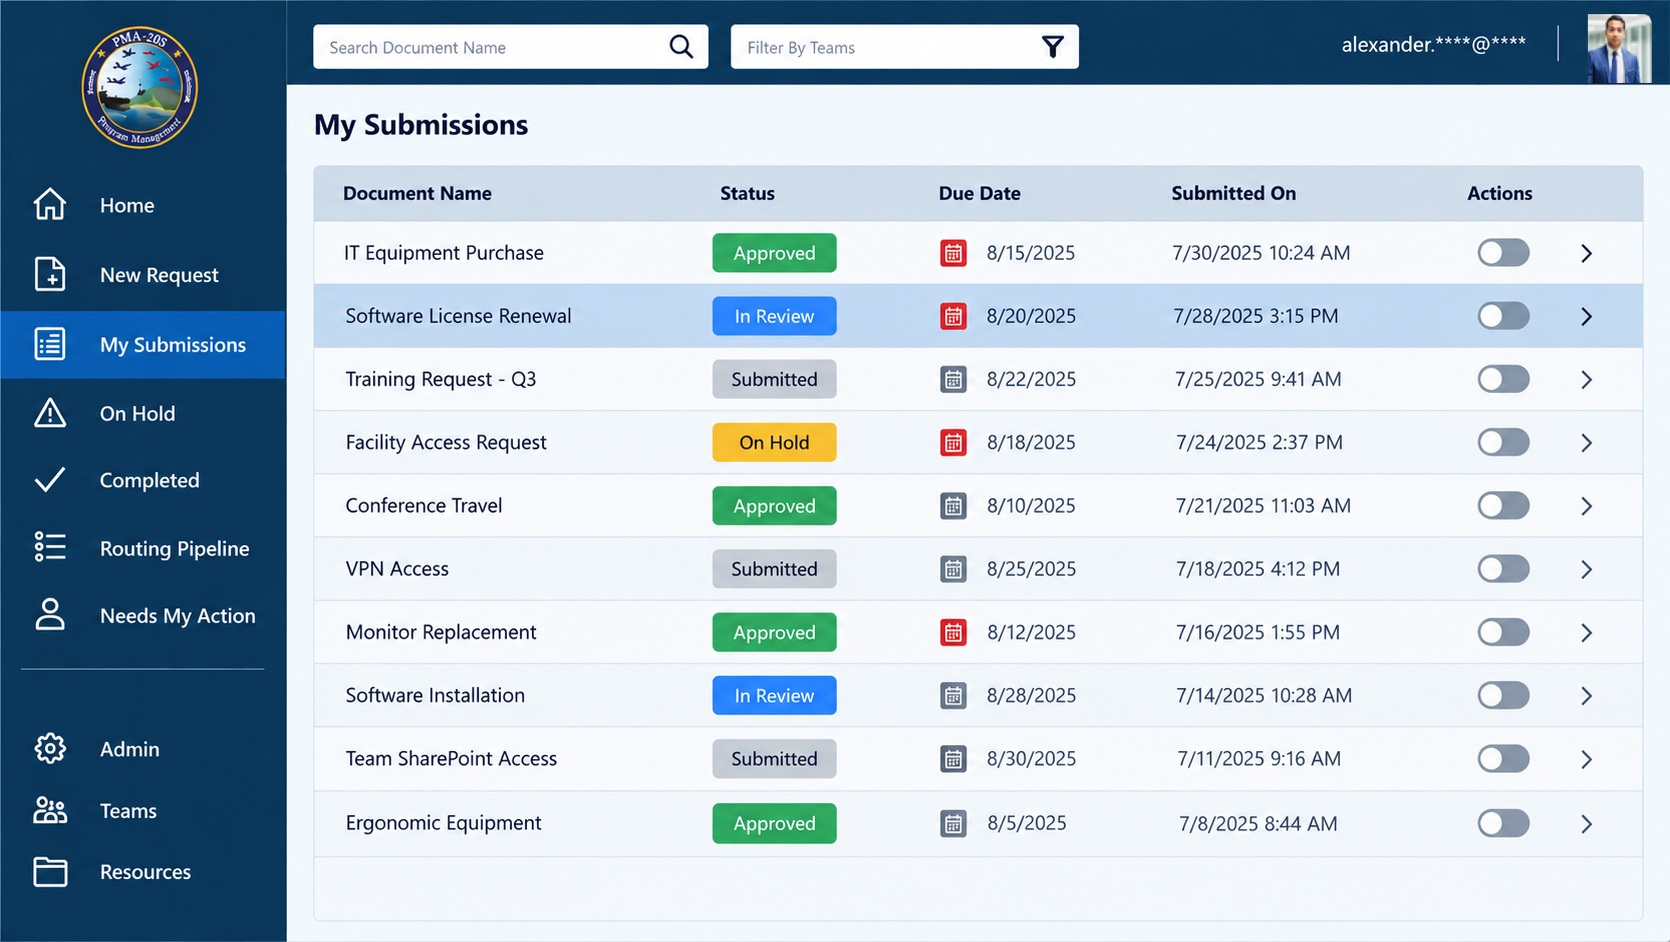Open calendar for Facility Access Request due date
The image size is (1670, 942).
tap(953, 442)
